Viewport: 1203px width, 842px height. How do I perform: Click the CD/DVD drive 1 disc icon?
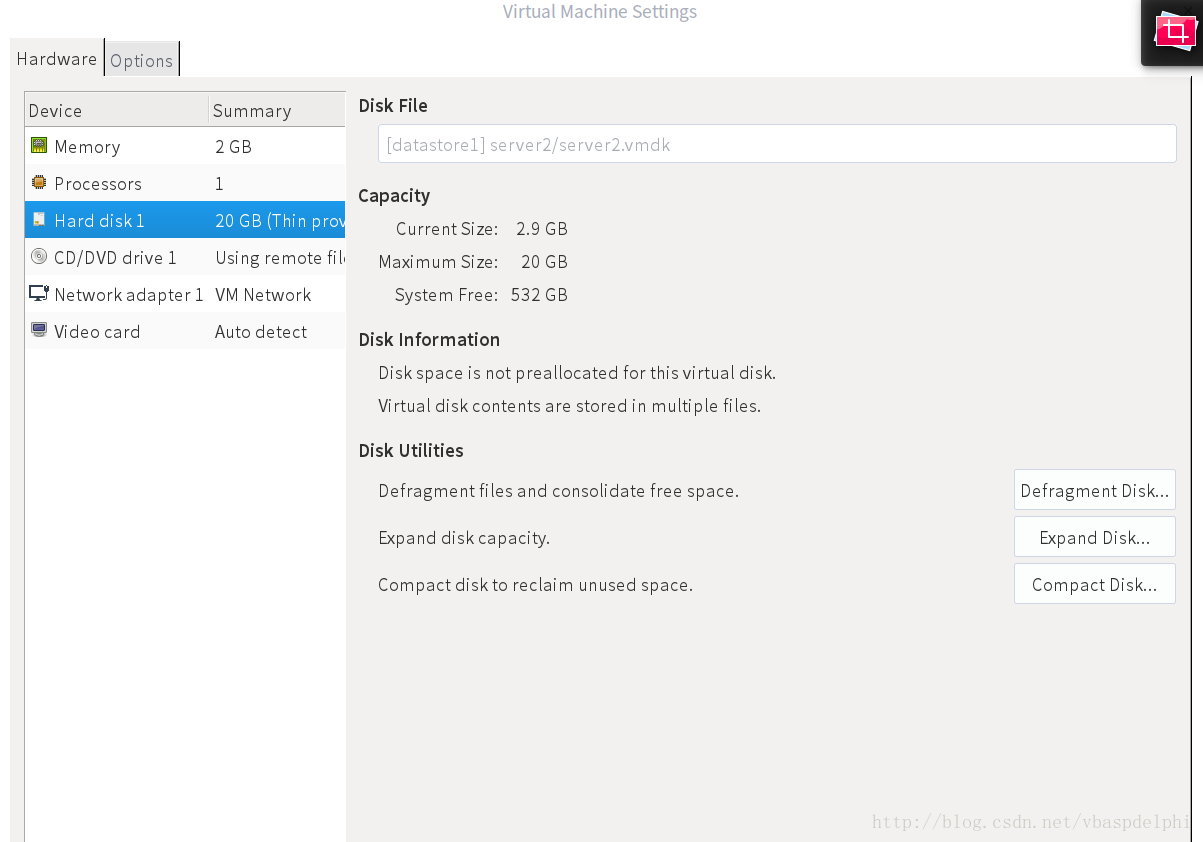pyautogui.click(x=39, y=257)
